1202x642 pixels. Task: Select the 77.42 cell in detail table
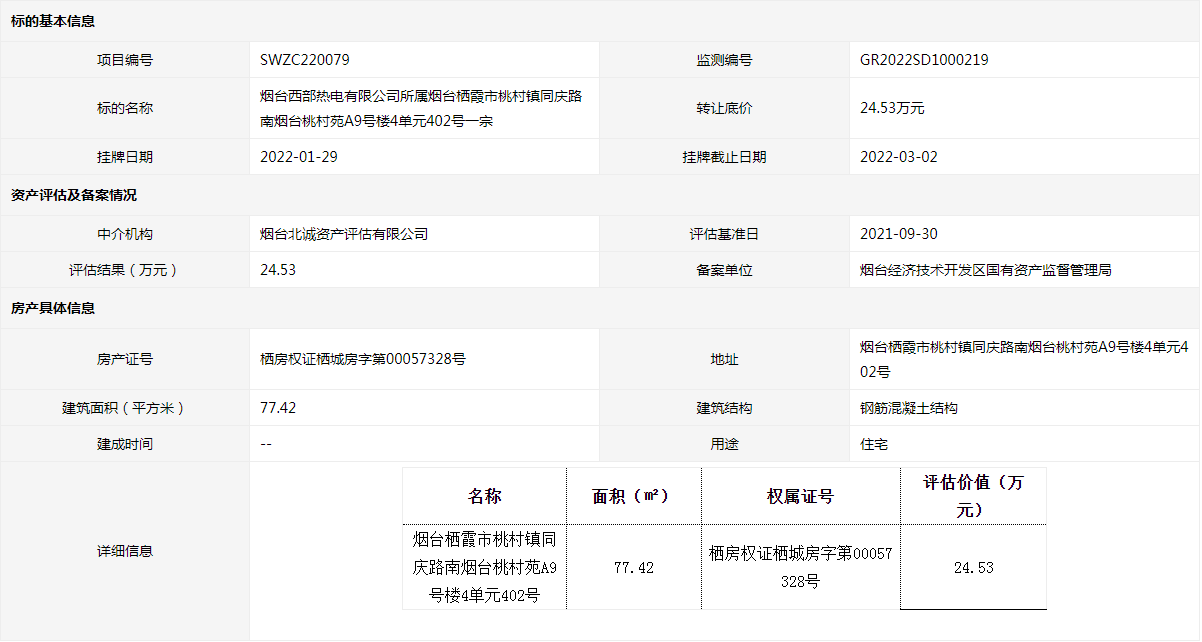(x=633, y=567)
